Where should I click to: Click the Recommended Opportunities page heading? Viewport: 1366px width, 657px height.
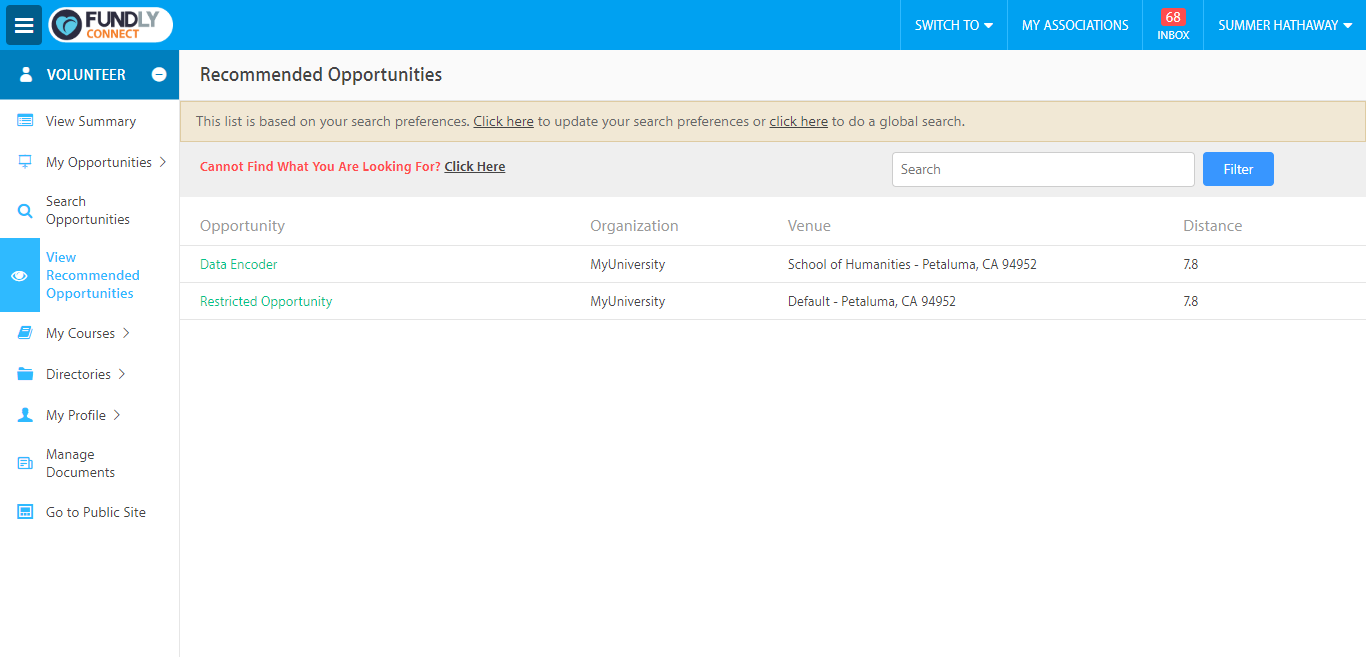[x=321, y=75]
